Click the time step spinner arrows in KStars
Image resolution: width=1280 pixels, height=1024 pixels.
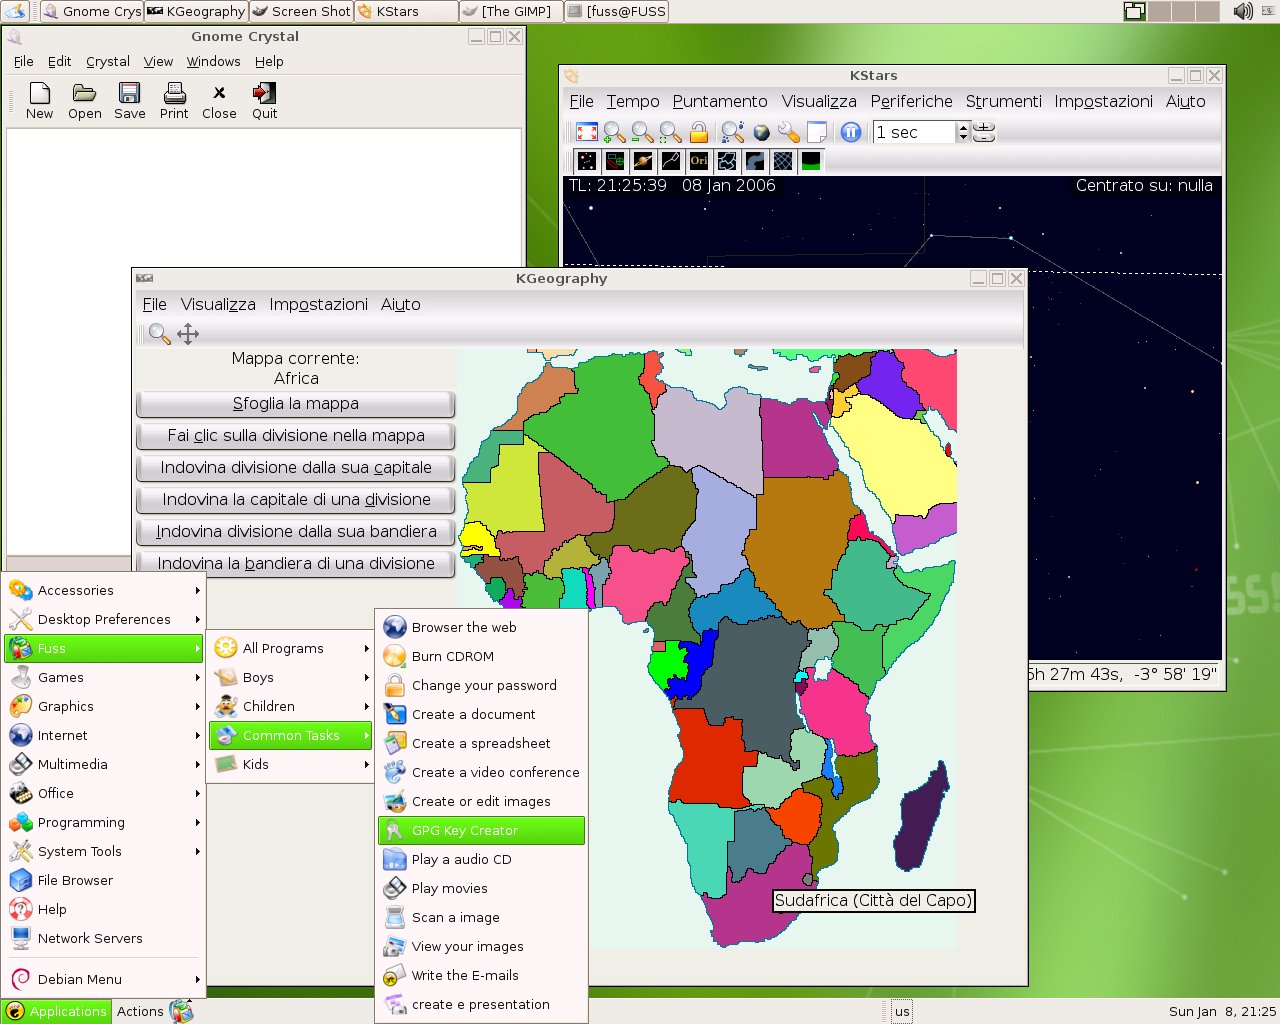point(963,132)
